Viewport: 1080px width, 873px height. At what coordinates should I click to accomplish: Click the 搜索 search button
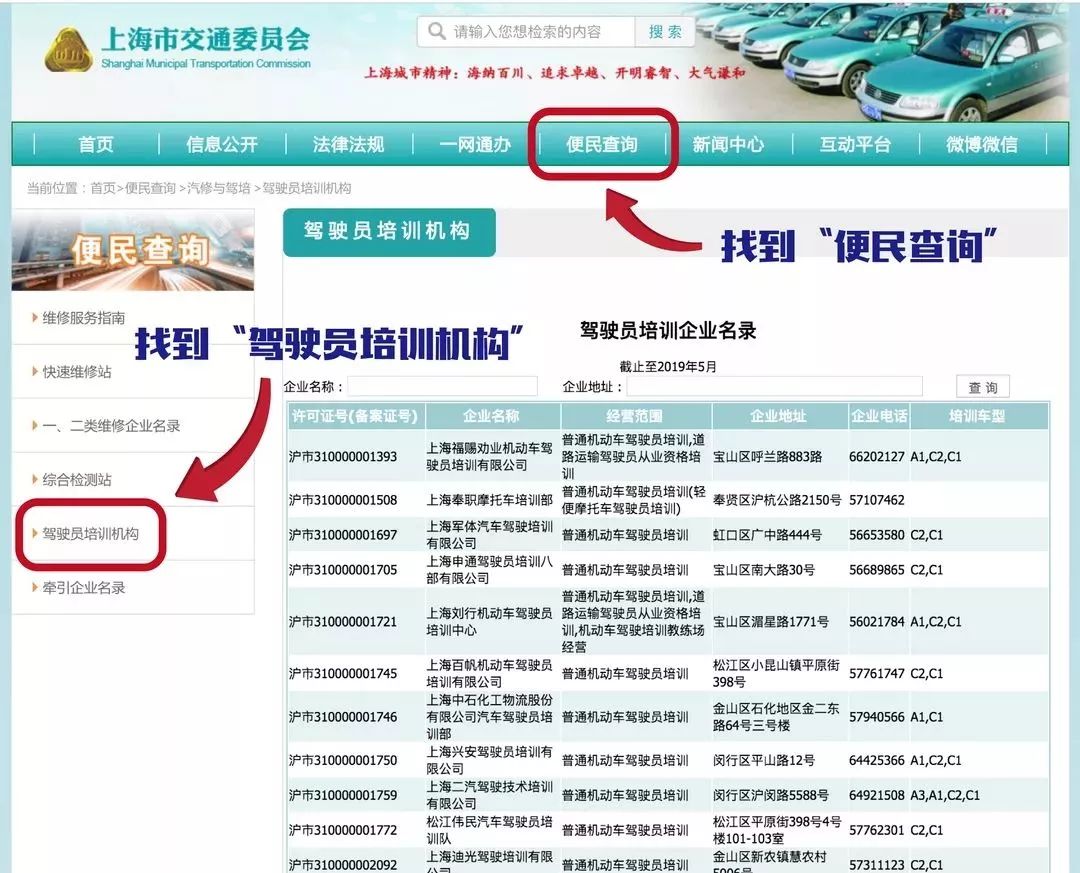[664, 31]
